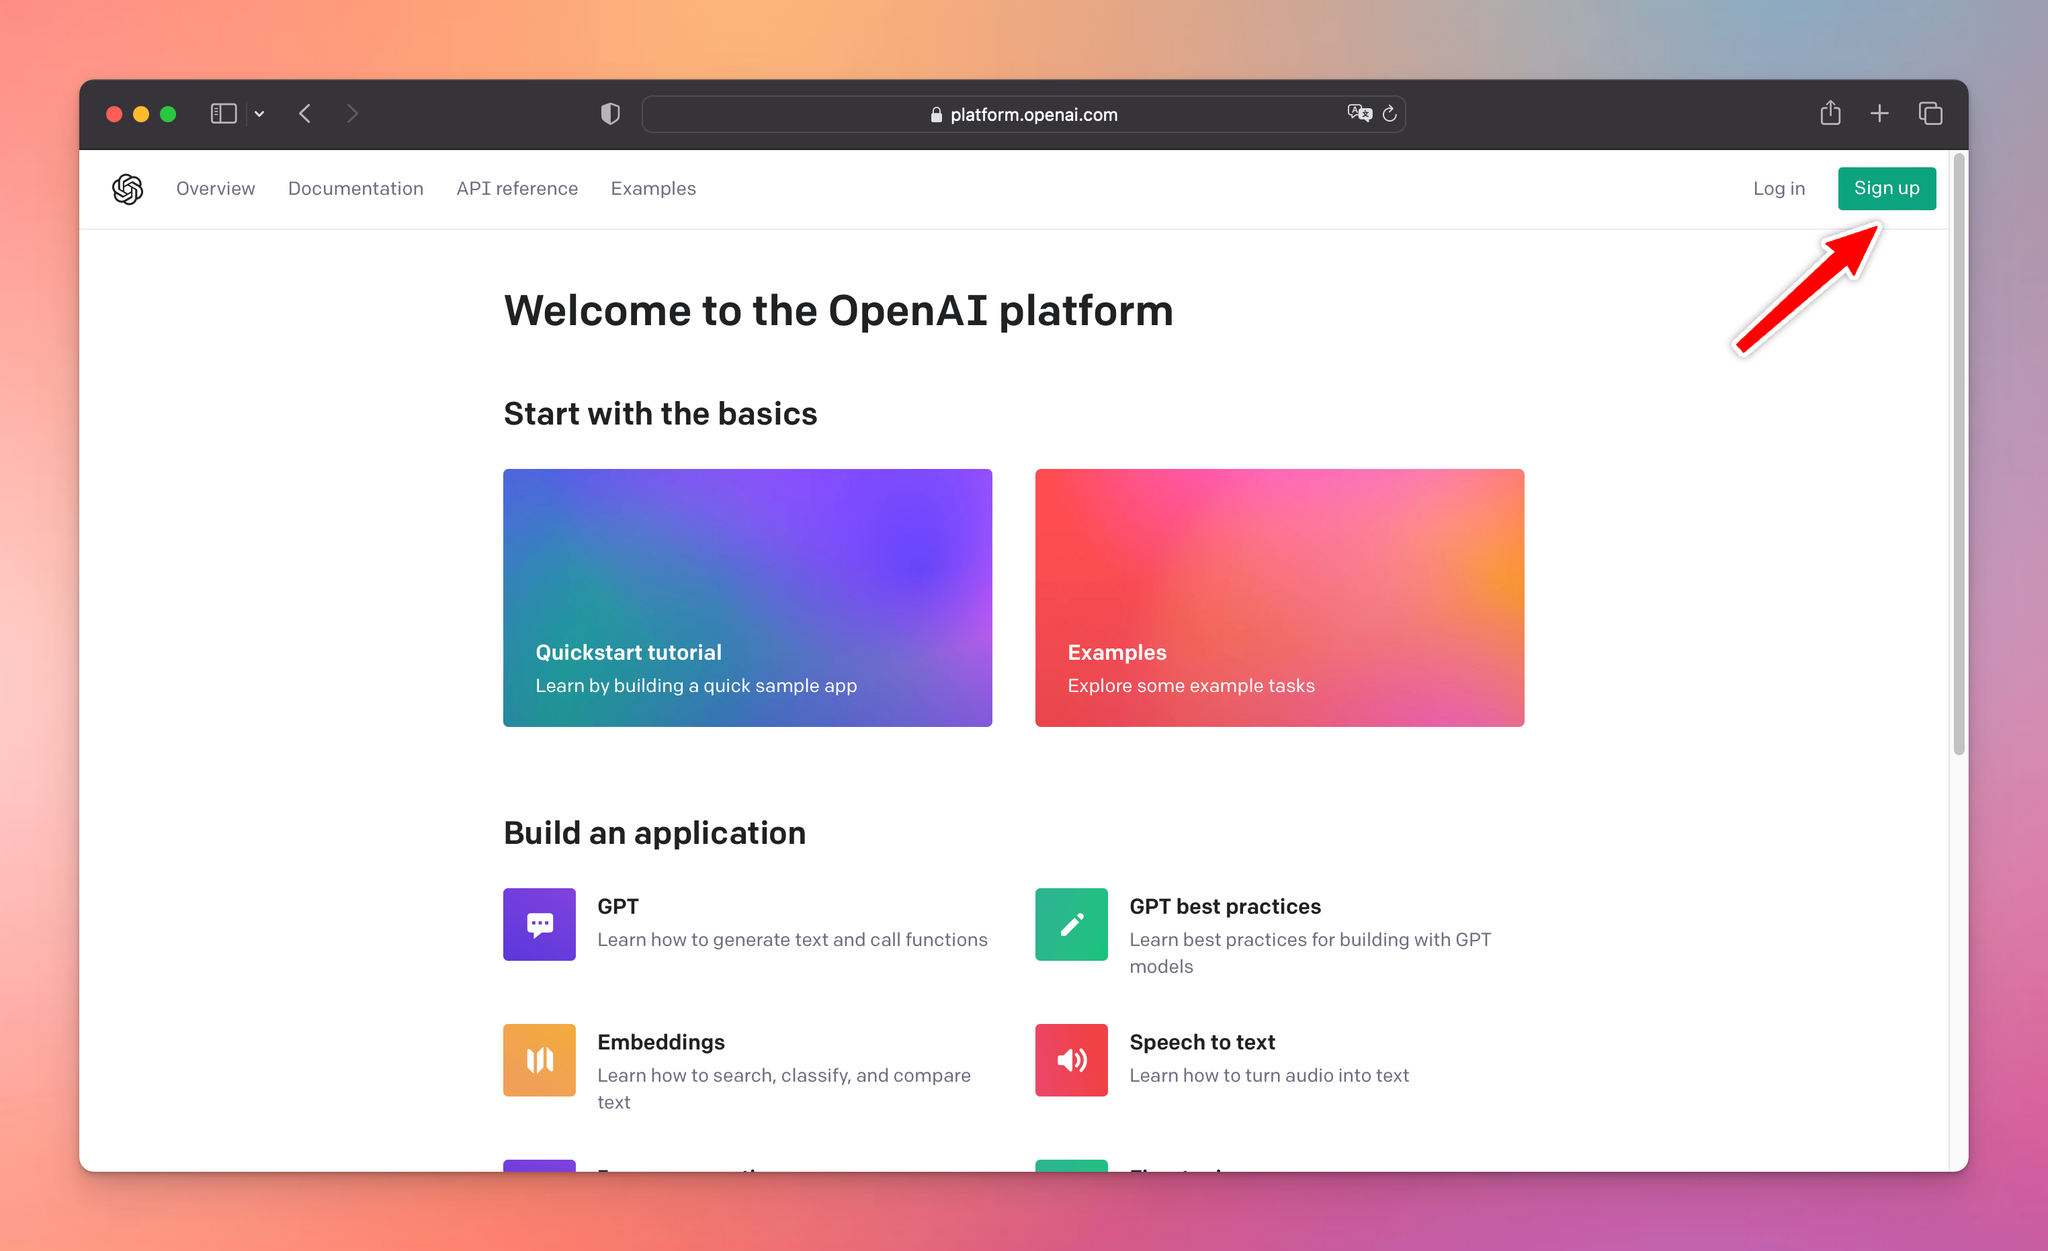The width and height of the screenshot is (2048, 1251).
Task: Open the share menu icon
Action: point(1830,113)
